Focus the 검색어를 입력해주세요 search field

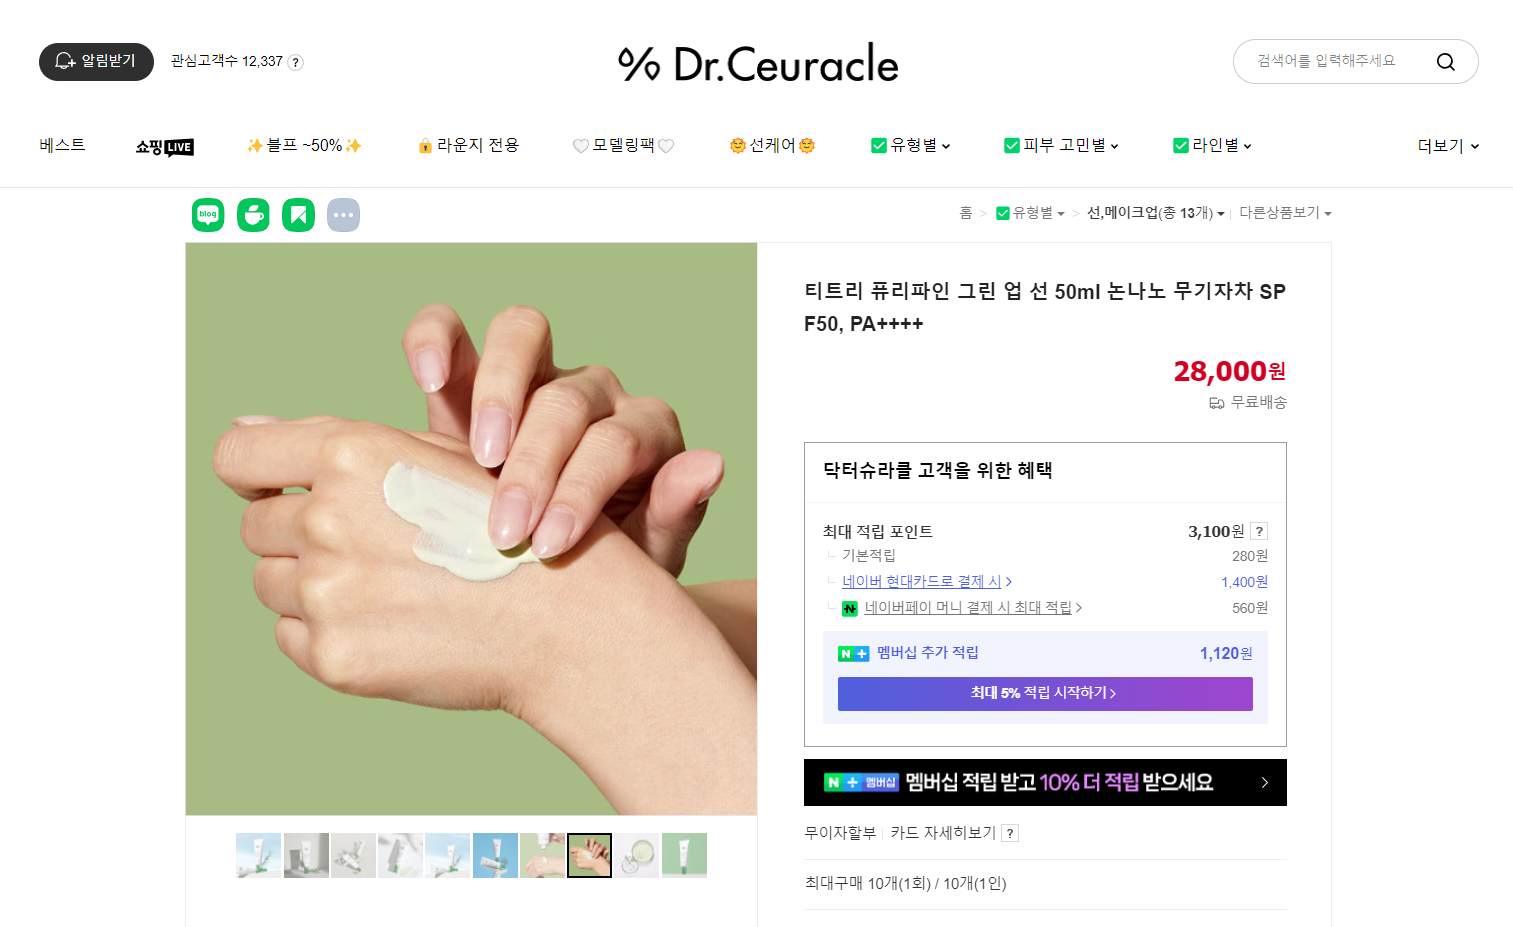pos(1335,62)
